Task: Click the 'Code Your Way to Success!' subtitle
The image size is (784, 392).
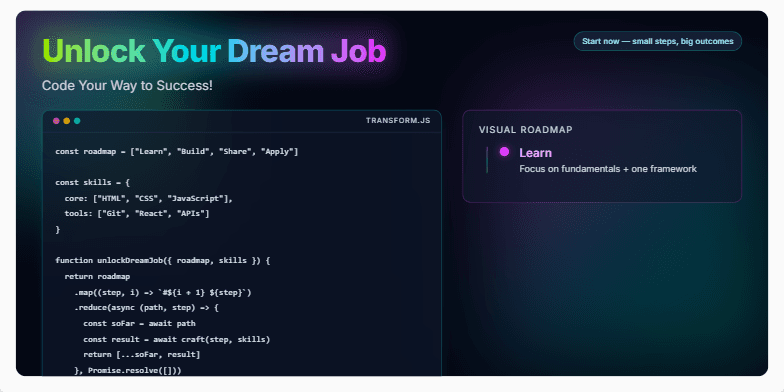Action: [127, 86]
